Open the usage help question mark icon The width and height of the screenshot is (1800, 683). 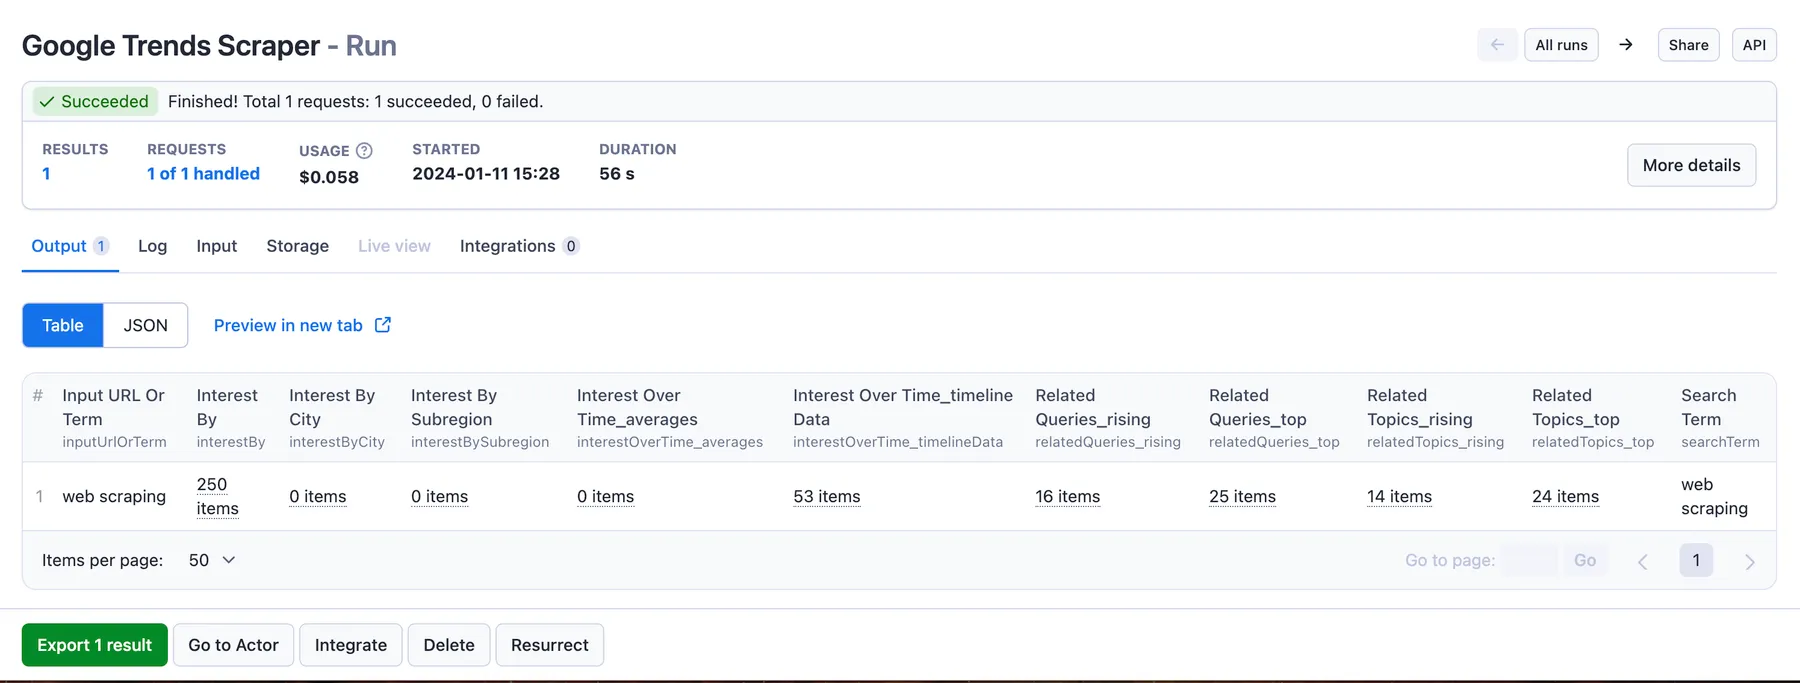(x=364, y=151)
